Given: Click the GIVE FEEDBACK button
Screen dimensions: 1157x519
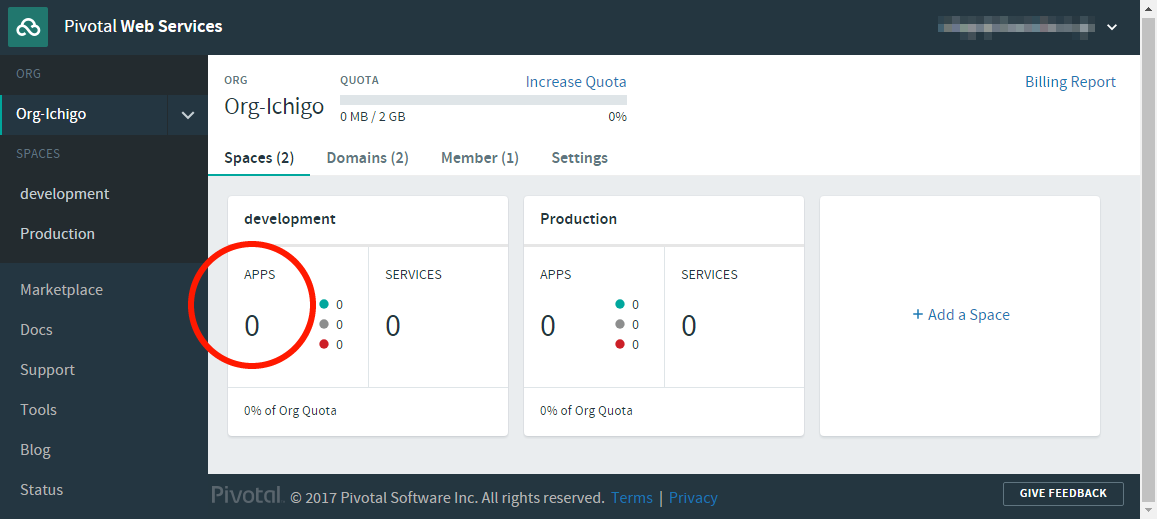Looking at the screenshot, I should (1063, 493).
